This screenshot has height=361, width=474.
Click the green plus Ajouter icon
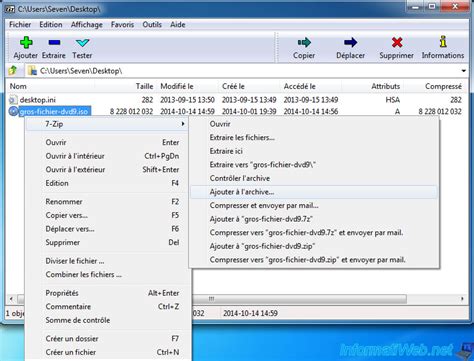point(26,42)
